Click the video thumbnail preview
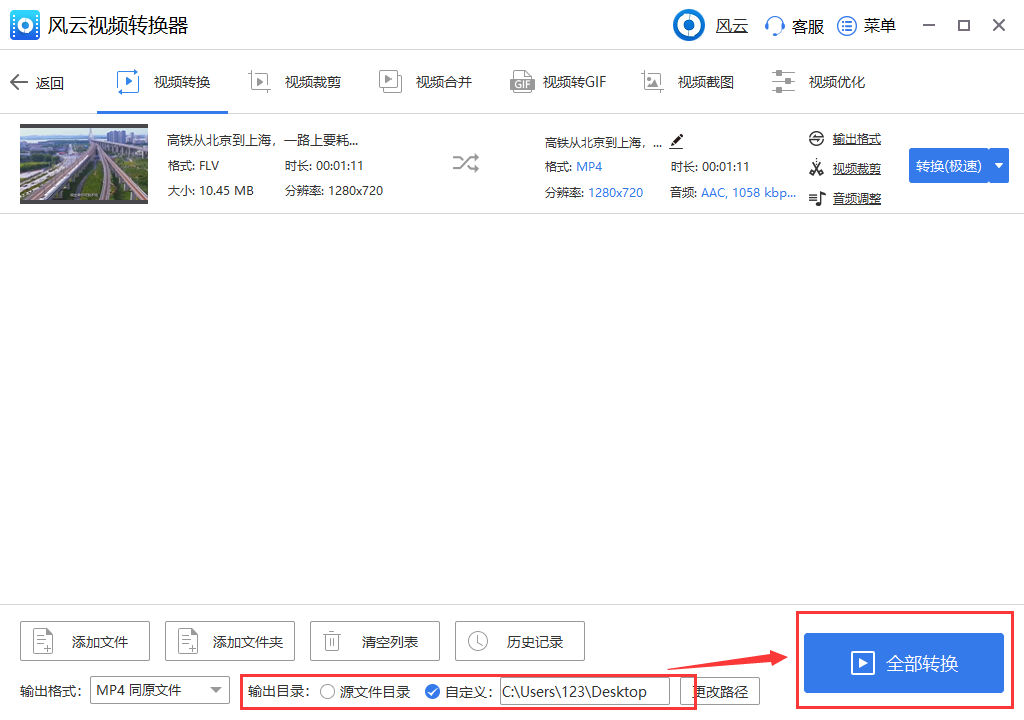1024x720 pixels. tap(84, 163)
